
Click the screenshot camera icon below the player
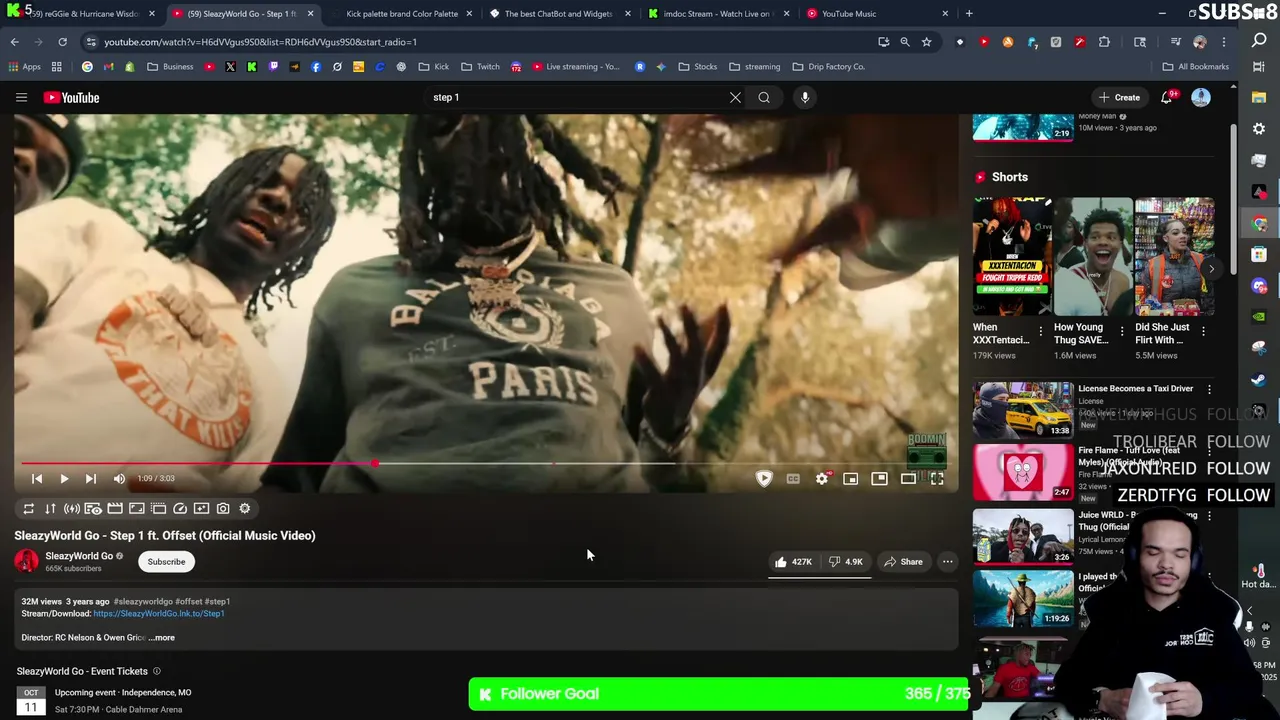coord(223,509)
